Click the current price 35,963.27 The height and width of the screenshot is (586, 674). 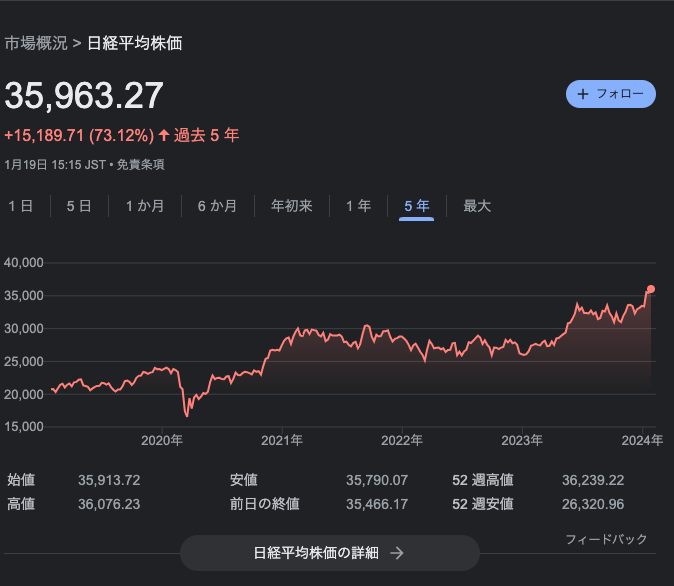[84, 96]
